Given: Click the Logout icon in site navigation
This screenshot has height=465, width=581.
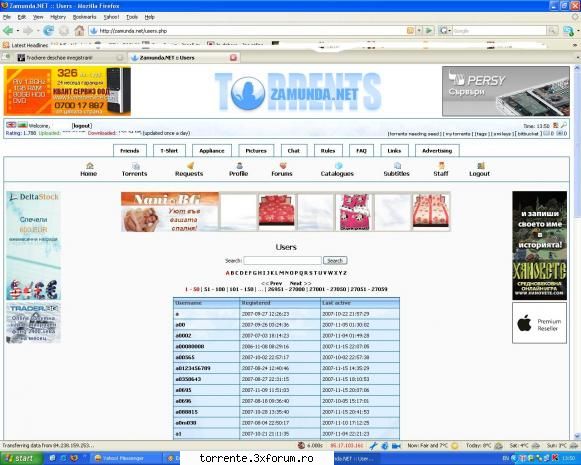Looking at the screenshot, I should tap(481, 166).
